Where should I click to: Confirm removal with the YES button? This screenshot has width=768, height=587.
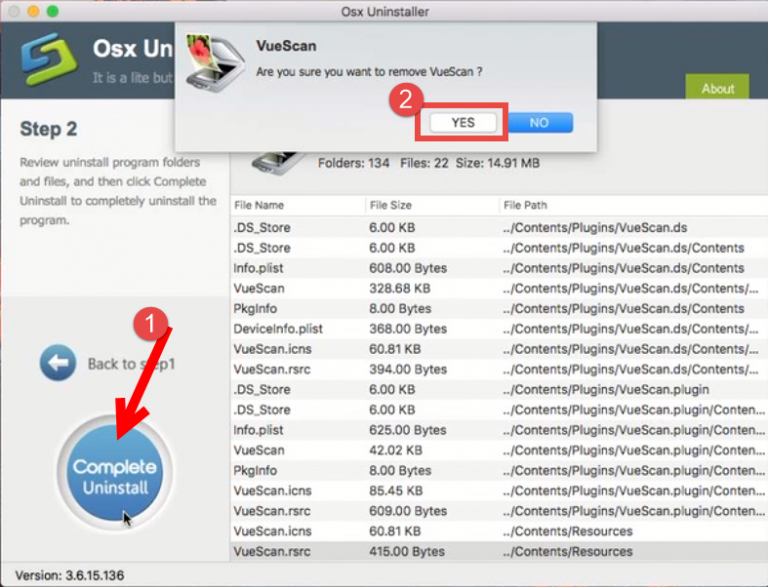[x=462, y=122]
